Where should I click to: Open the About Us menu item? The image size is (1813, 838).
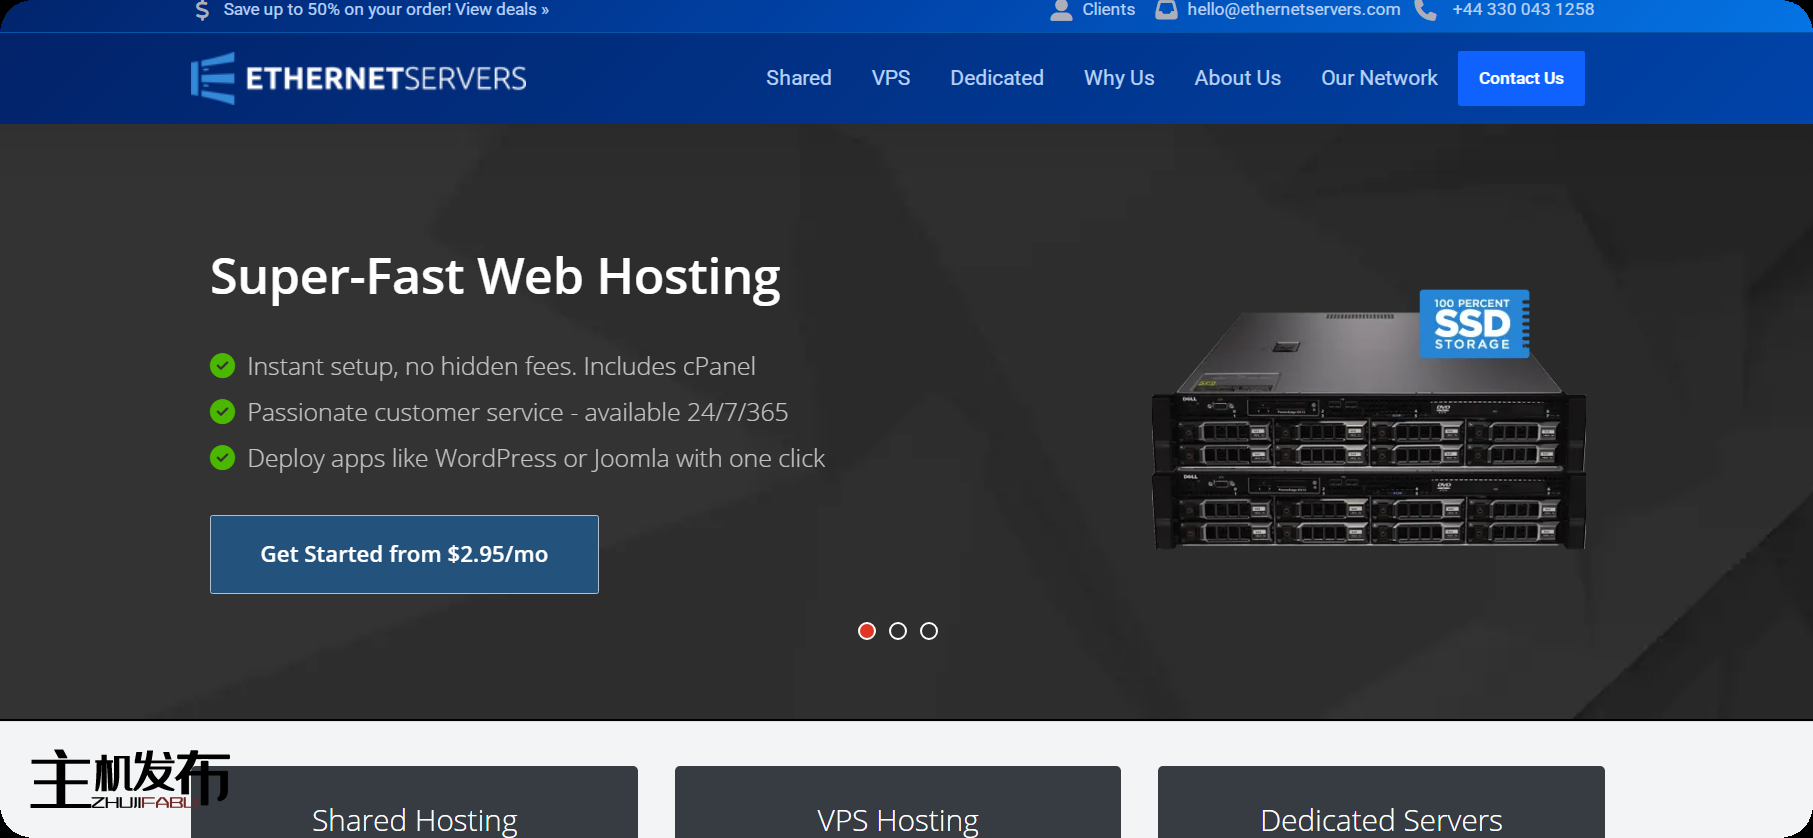click(1238, 78)
